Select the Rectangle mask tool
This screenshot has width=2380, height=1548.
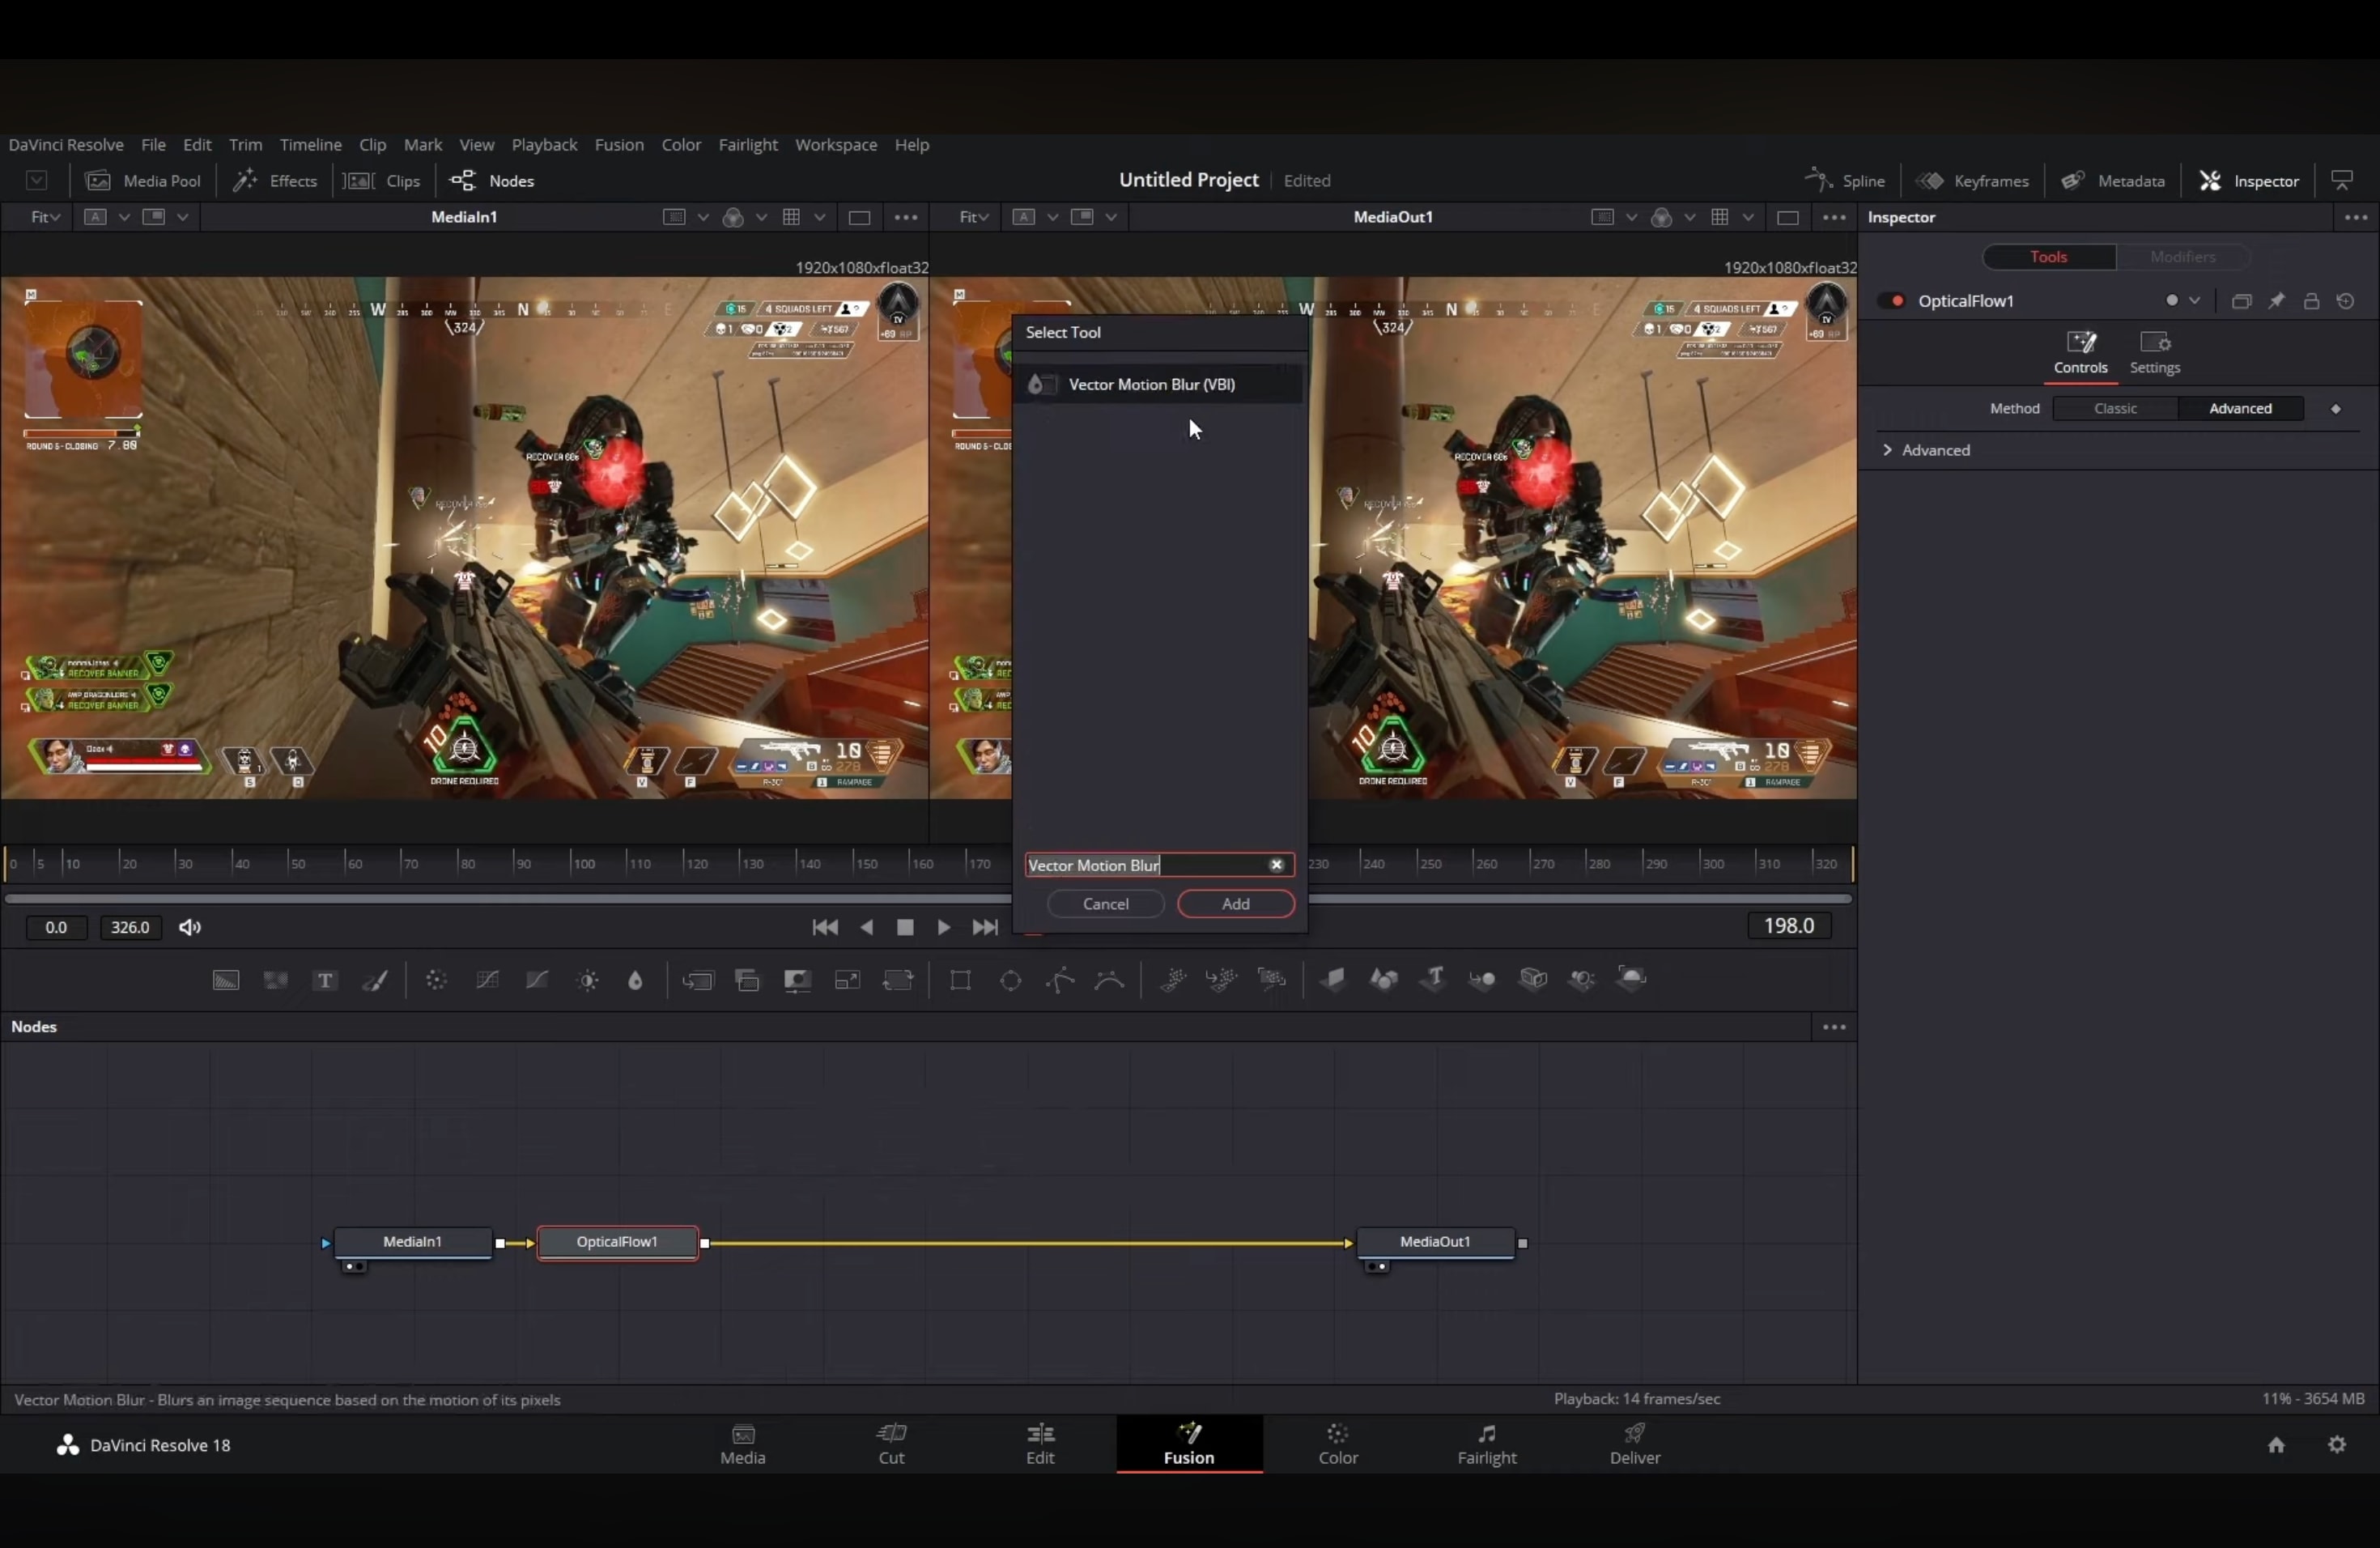(x=961, y=981)
